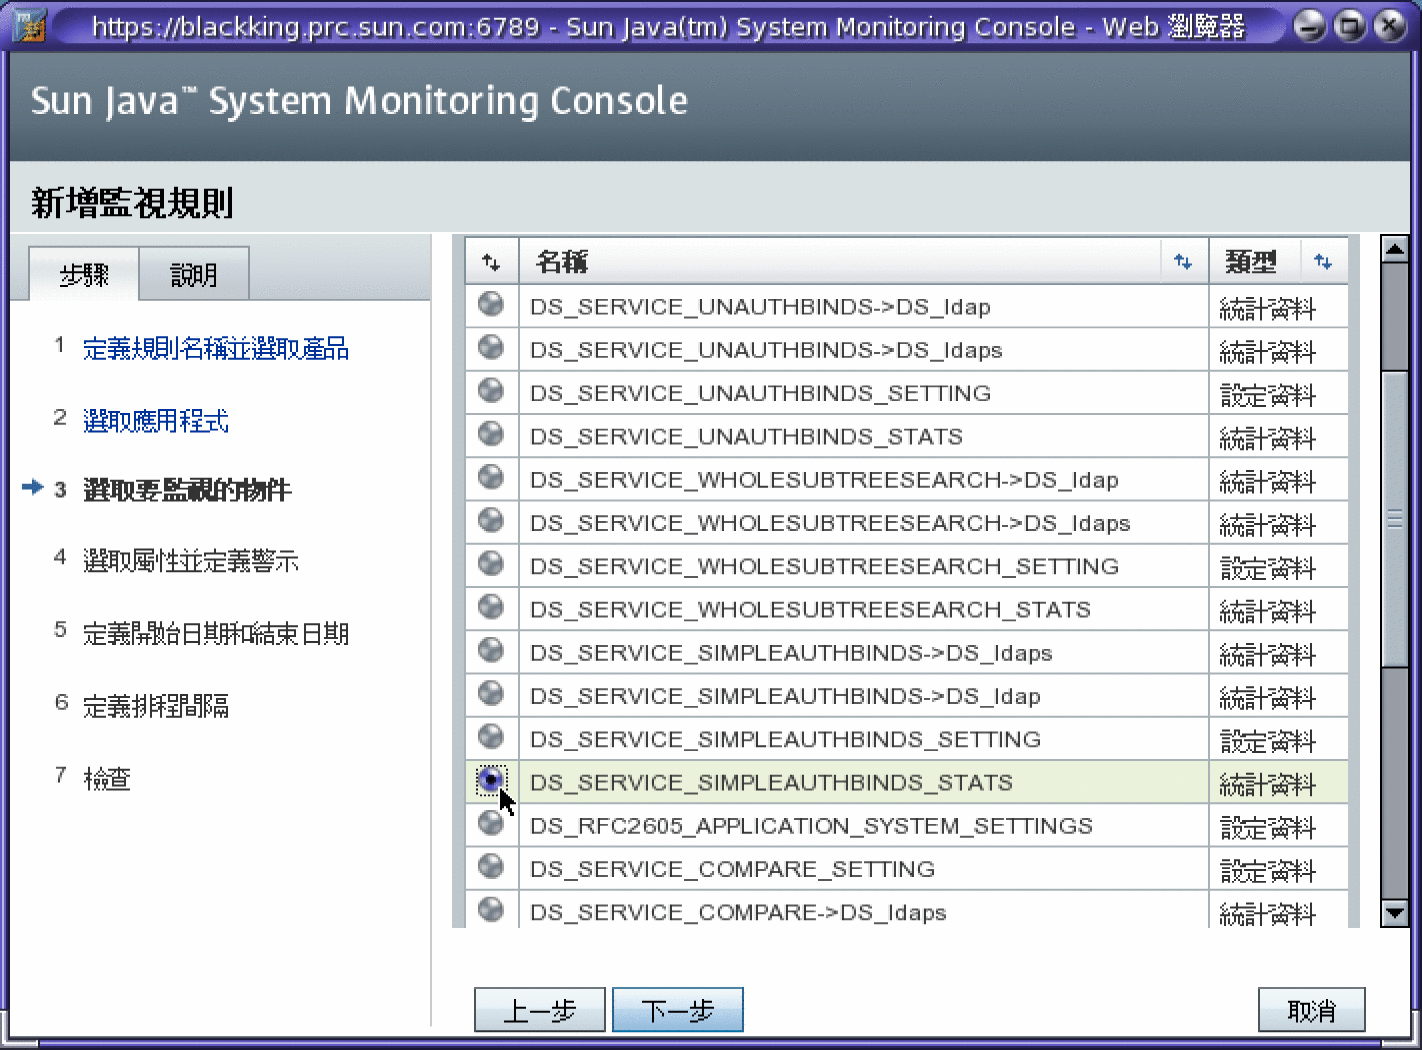The height and width of the screenshot is (1050, 1422).
Task: Click step 6 定義排程間隔 text
Action: 156,706
